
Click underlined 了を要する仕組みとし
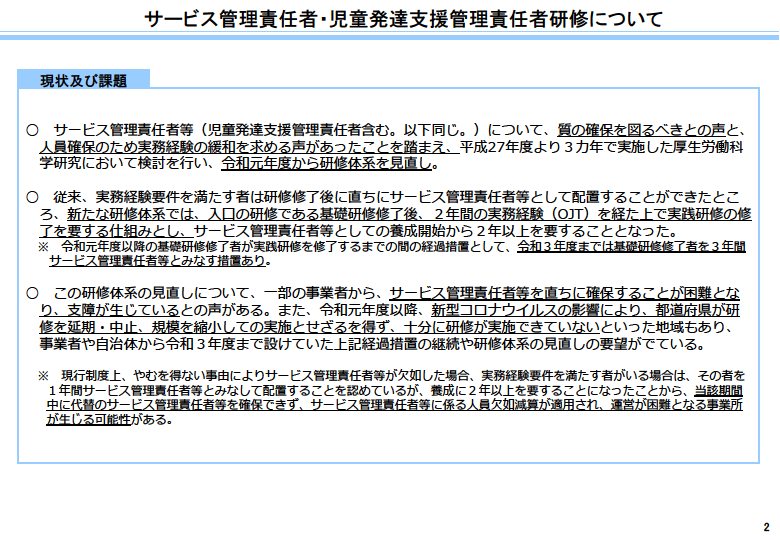109,231
